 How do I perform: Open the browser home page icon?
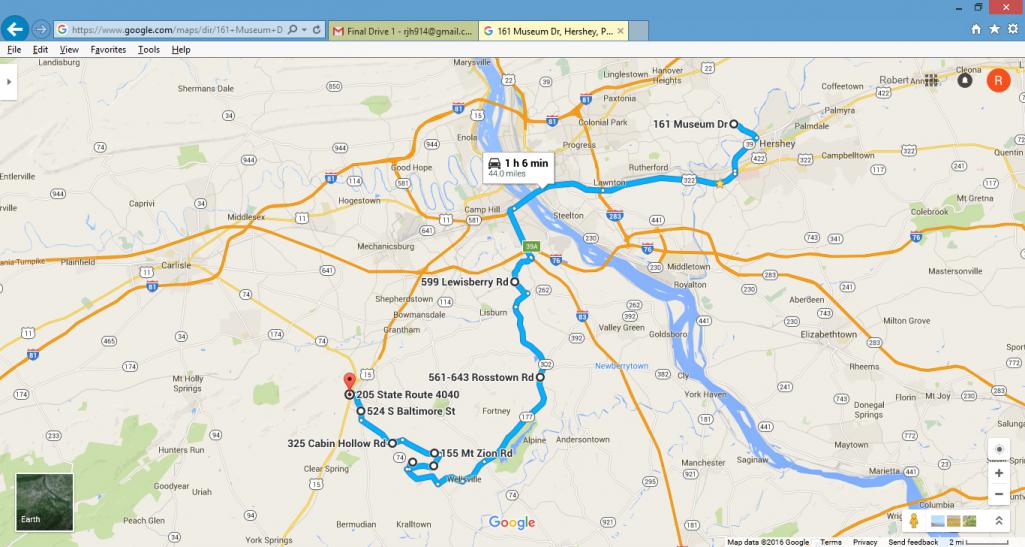(976, 29)
